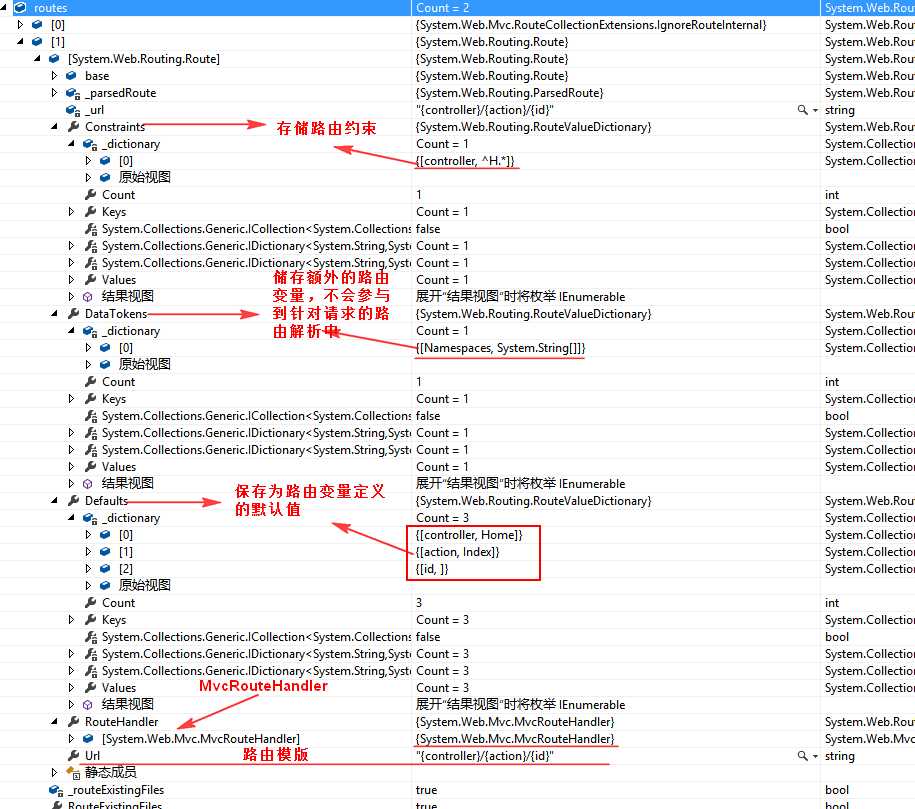Screen dimensions: 915x809
Task: Click the Count wrench icon under Constraints
Action: pos(90,194)
